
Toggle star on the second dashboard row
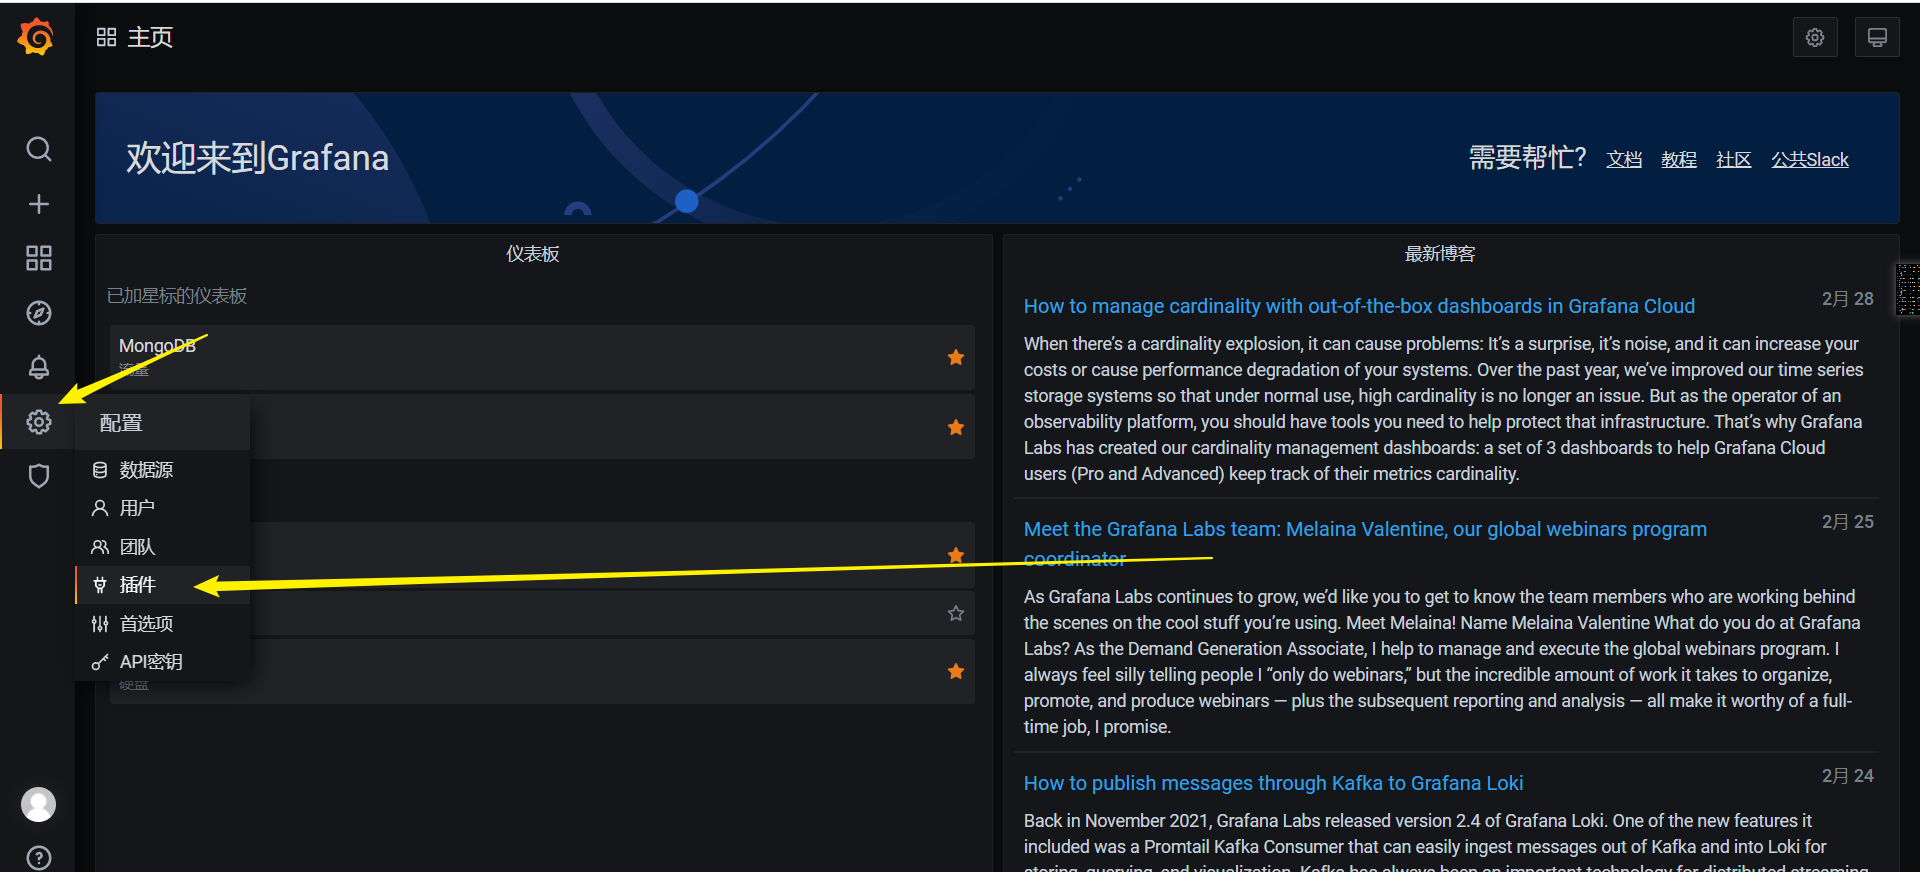(x=956, y=427)
